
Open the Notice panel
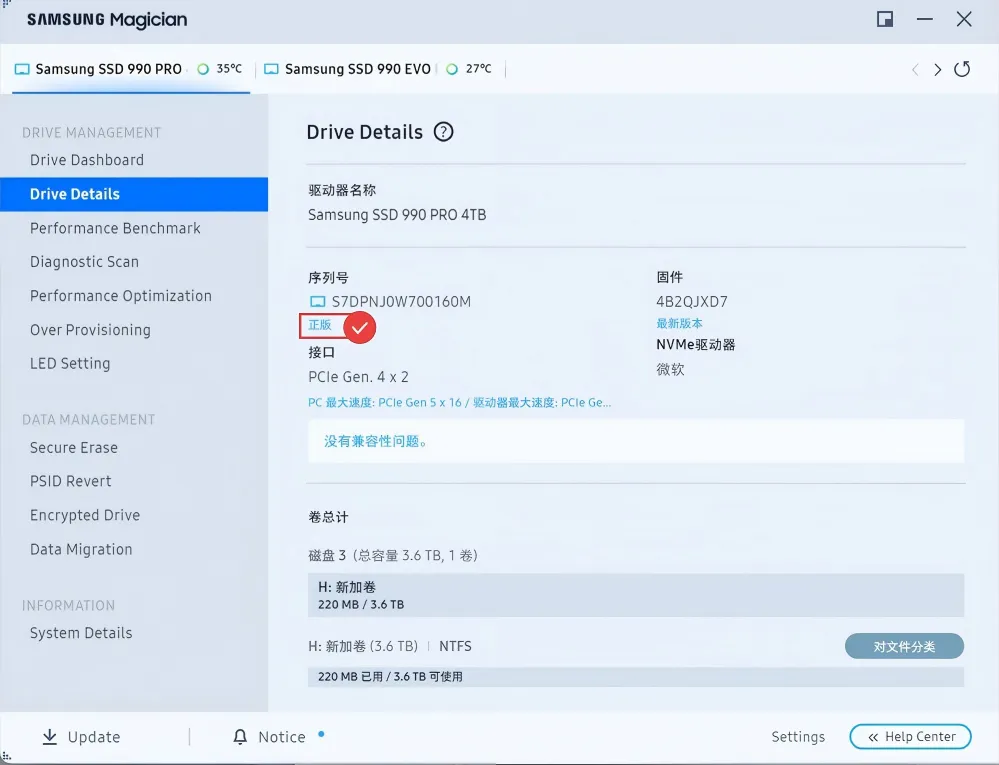pos(270,737)
